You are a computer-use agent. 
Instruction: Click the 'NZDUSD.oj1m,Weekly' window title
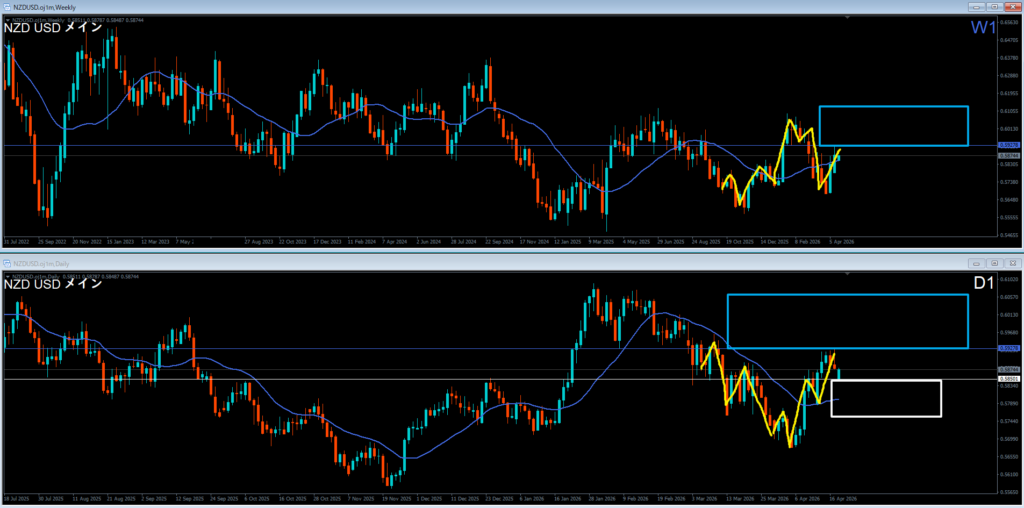point(44,7)
